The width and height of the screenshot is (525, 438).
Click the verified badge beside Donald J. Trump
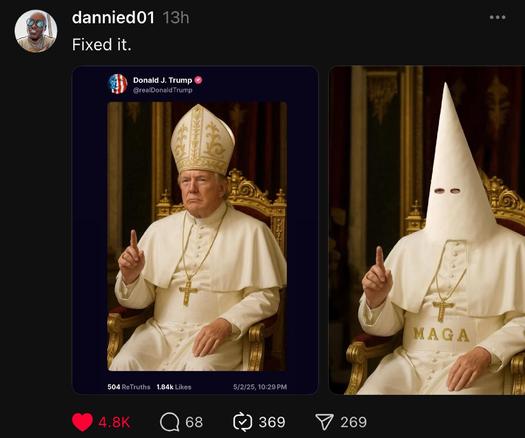[x=199, y=80]
